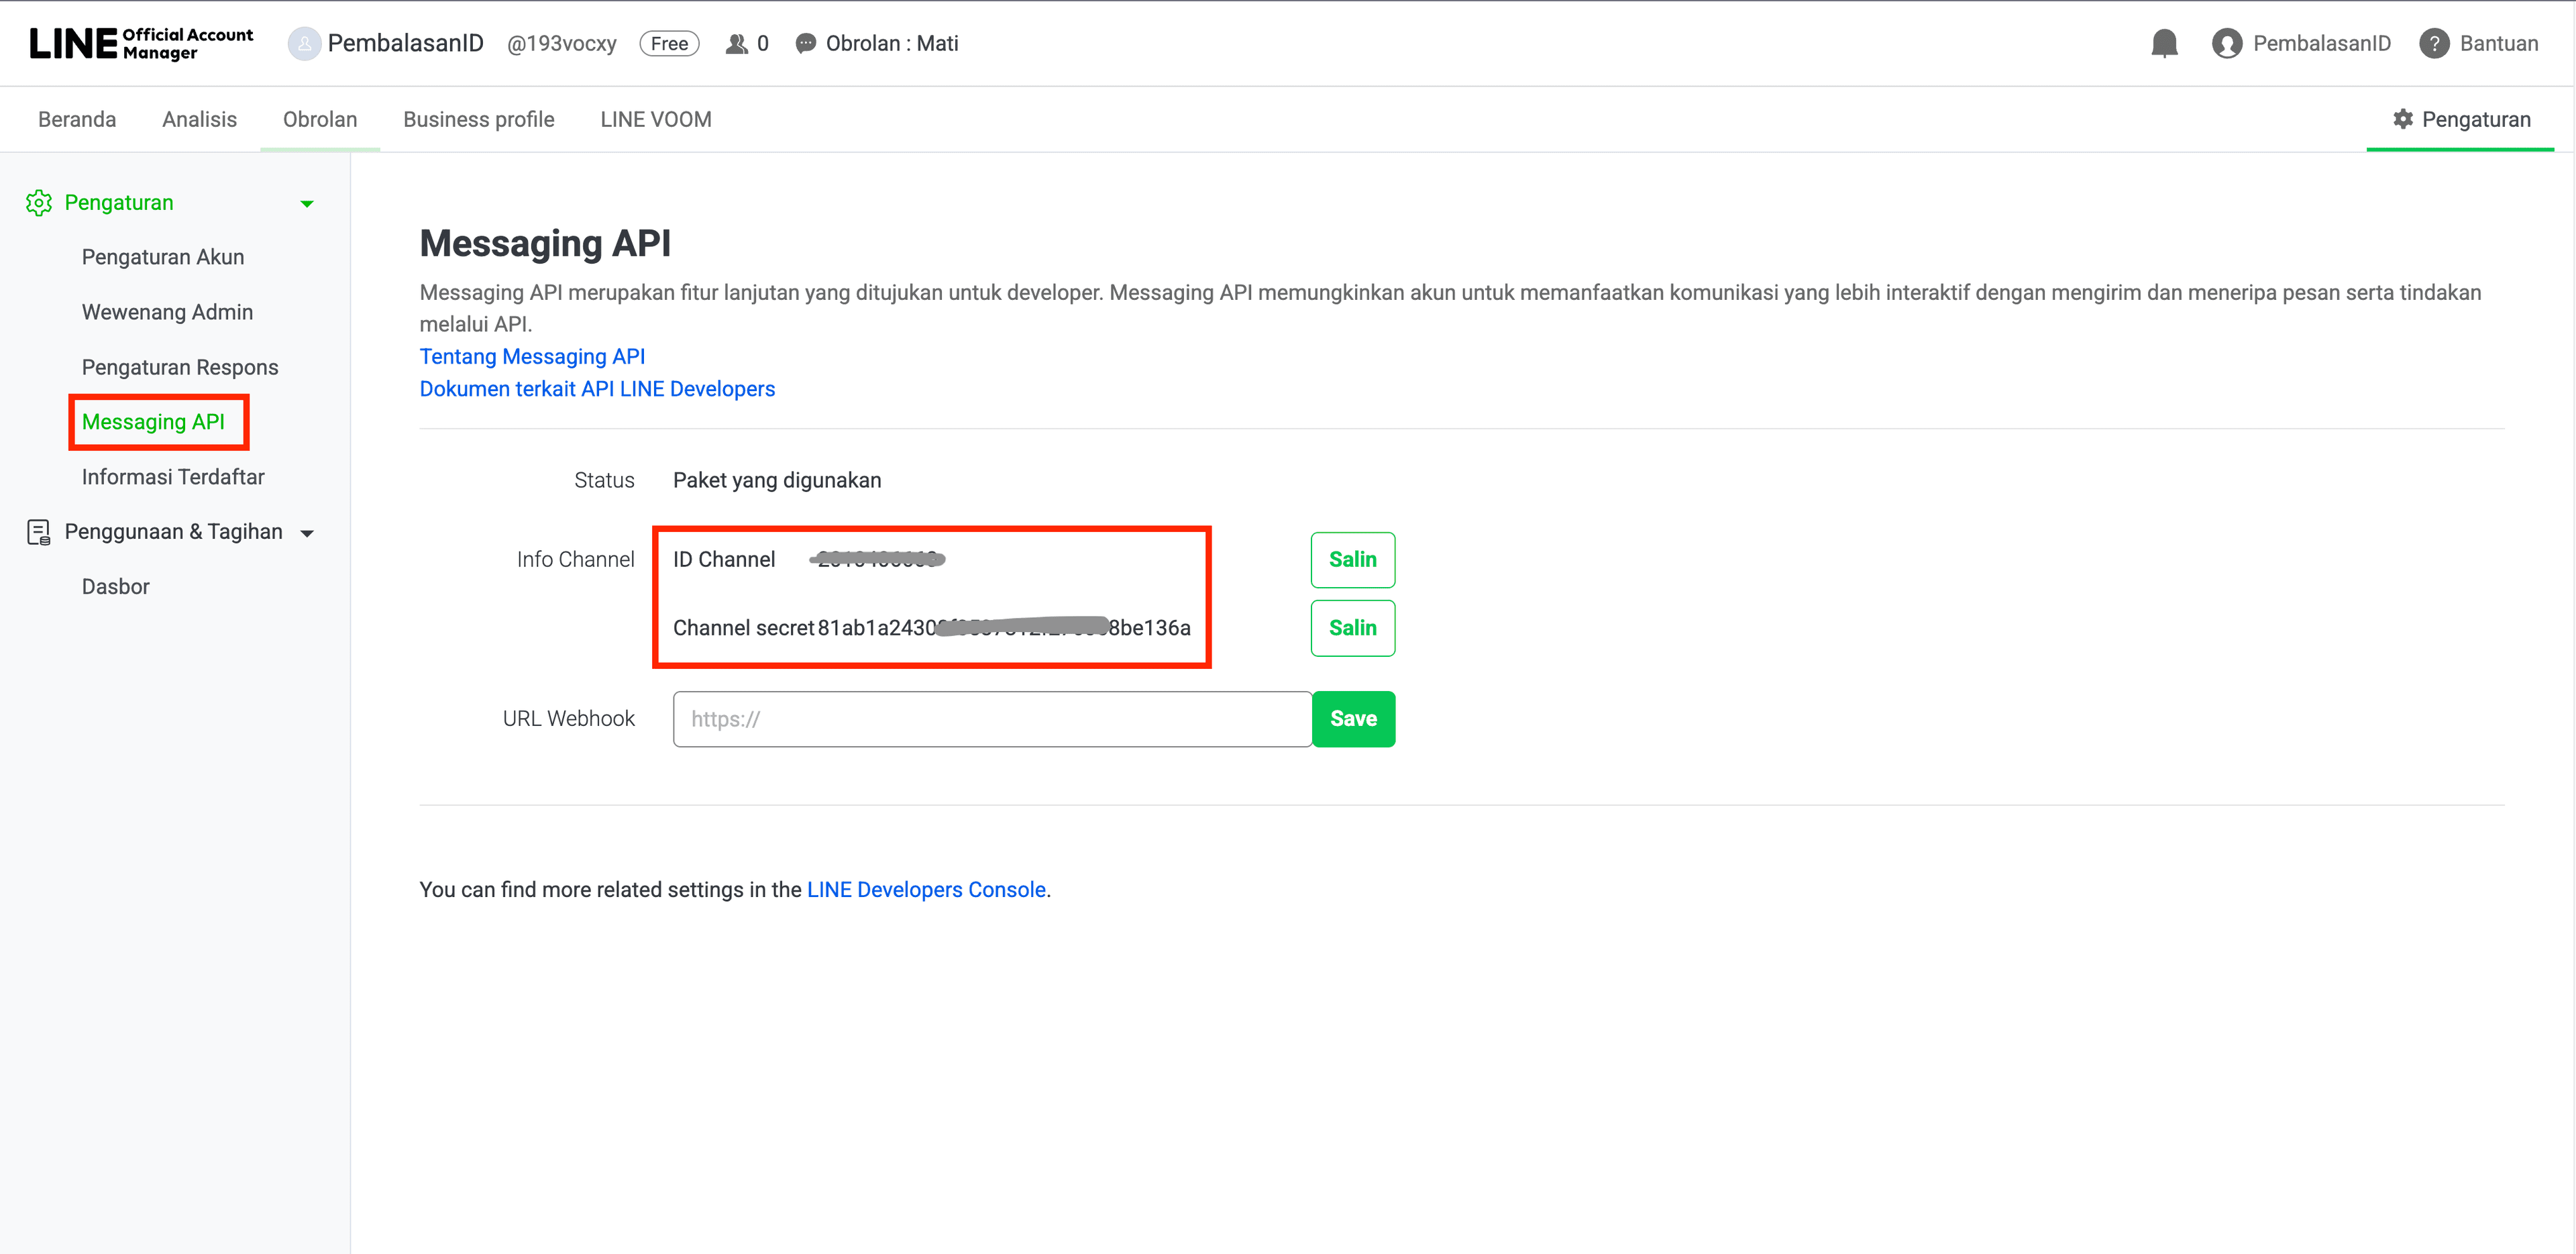This screenshot has height=1254, width=2576.
Task: Select the Pengaturan tab label
Action: (x=2476, y=119)
